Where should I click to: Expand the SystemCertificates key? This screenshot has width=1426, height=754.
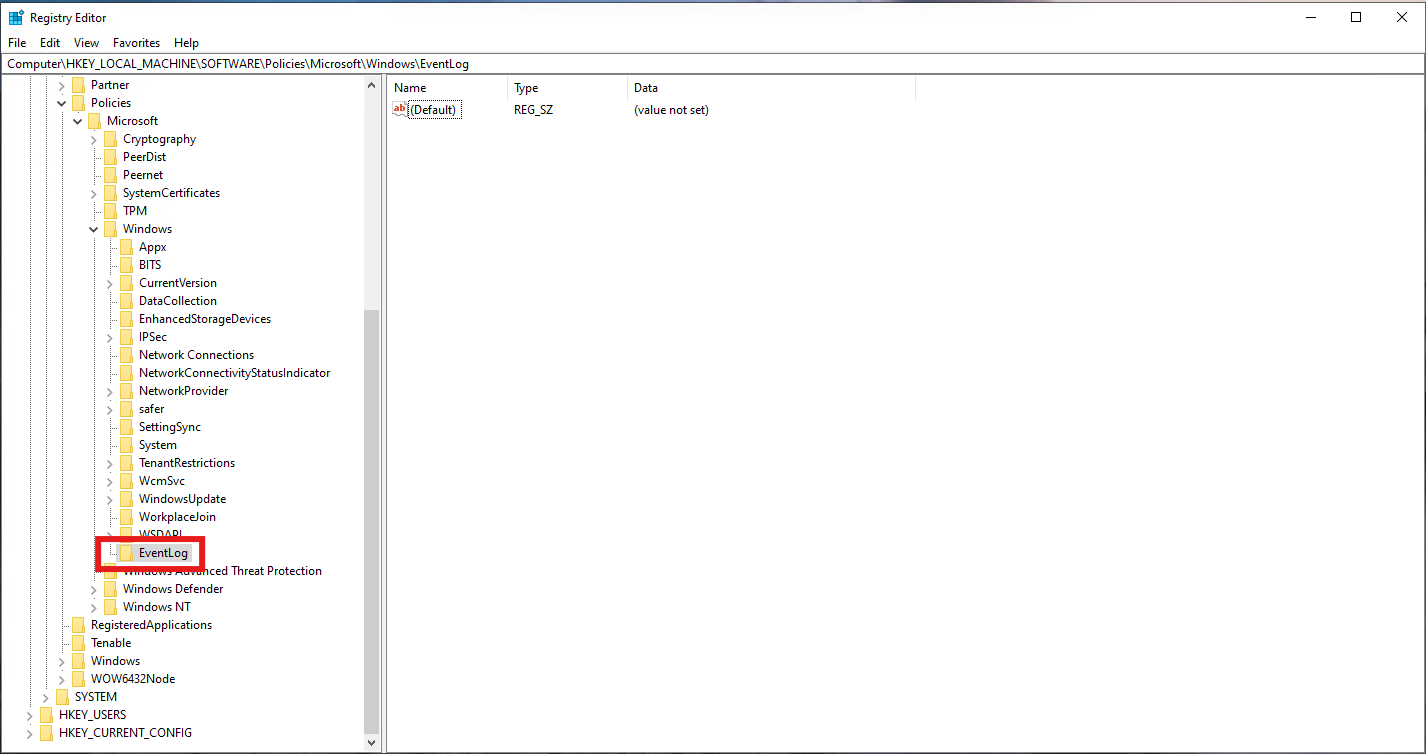[94, 193]
